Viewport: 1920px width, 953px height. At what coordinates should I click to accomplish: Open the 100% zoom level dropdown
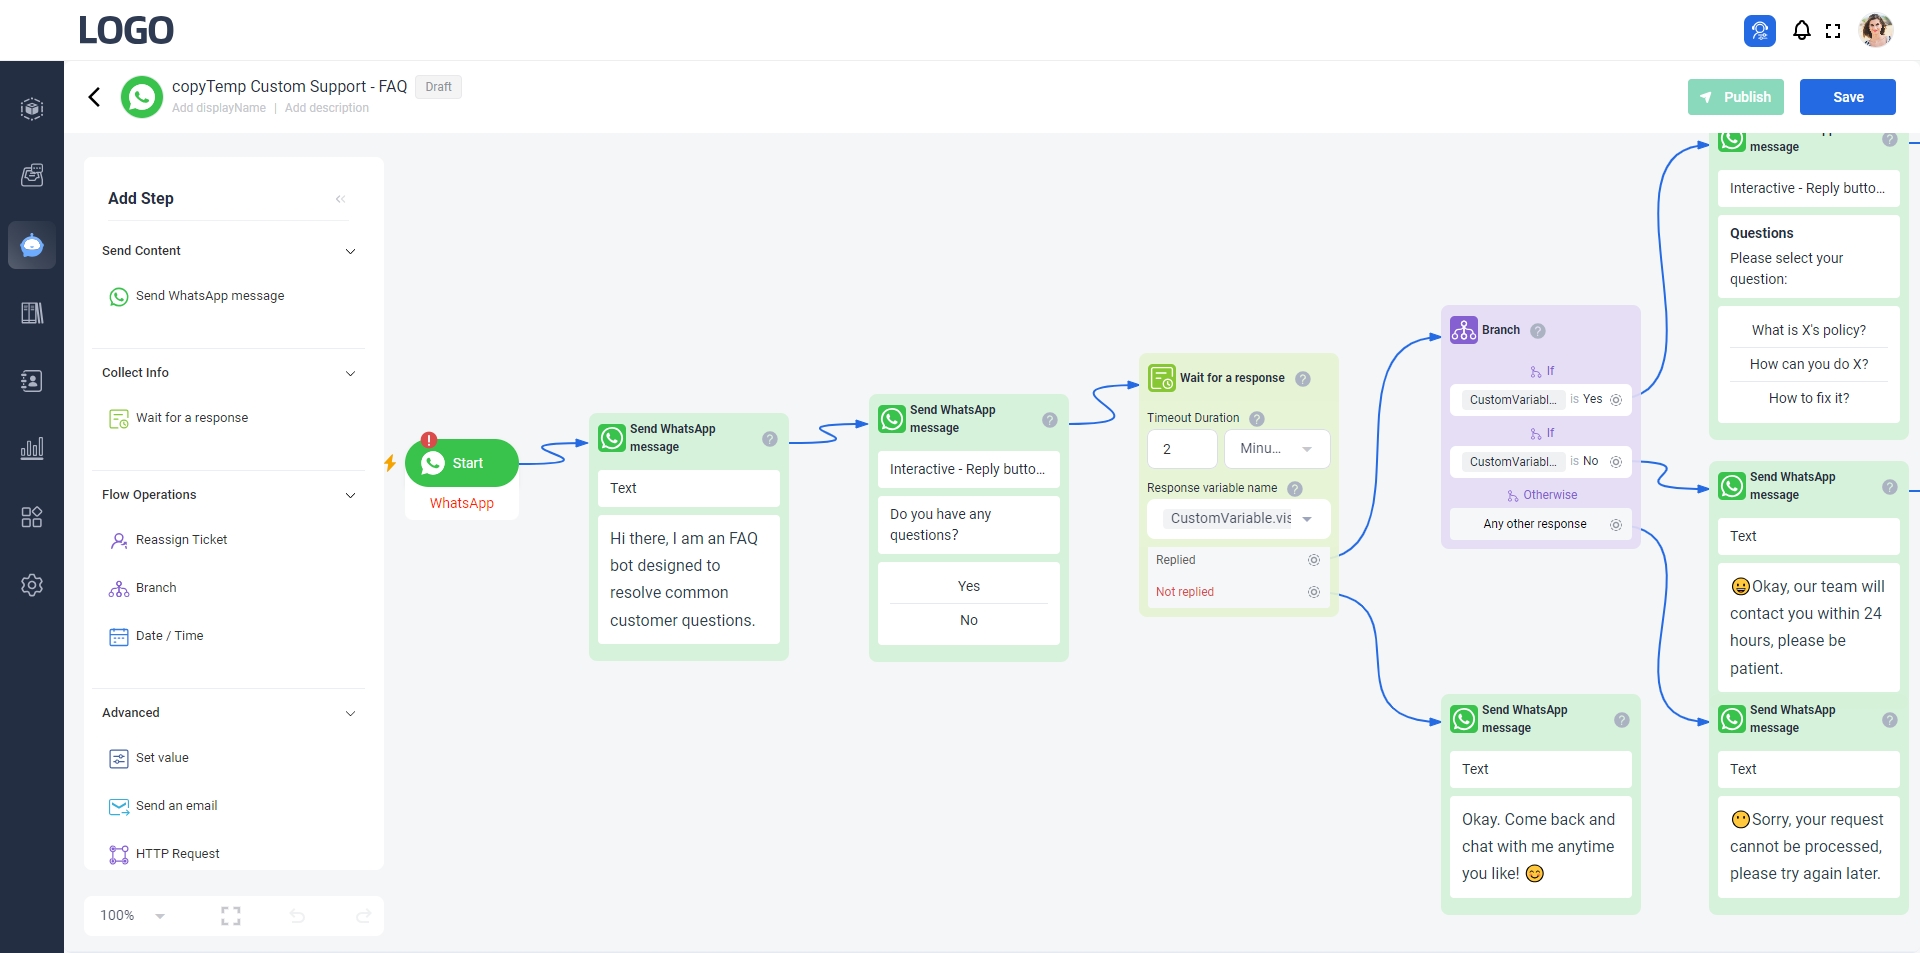coord(132,916)
